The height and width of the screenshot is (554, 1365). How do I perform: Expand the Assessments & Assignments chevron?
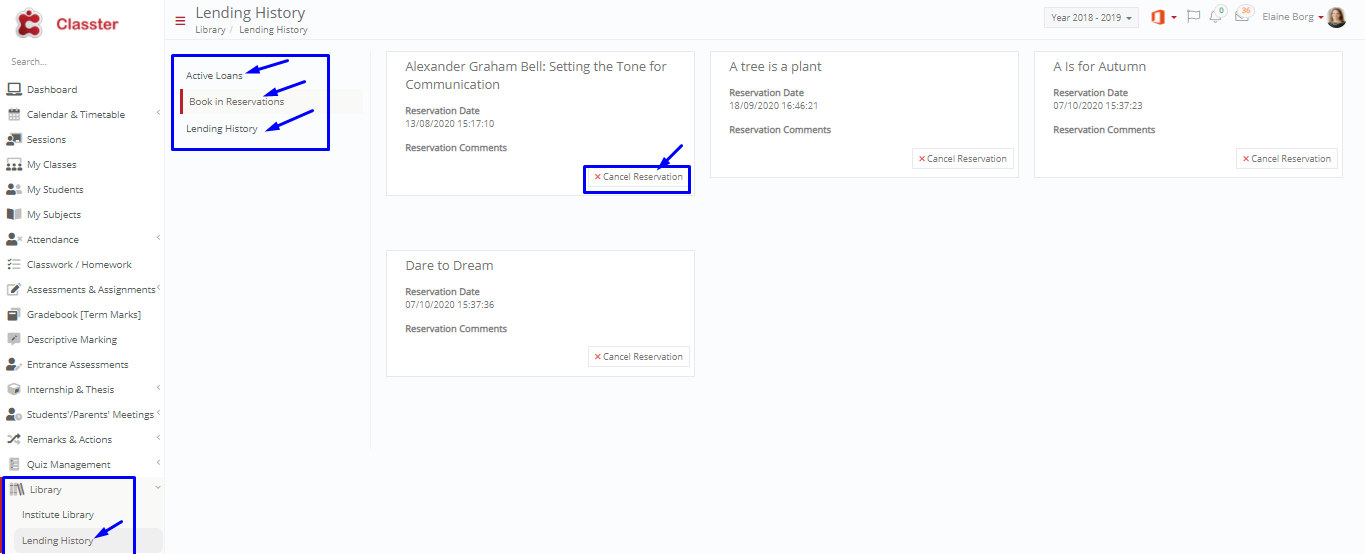click(x=159, y=288)
